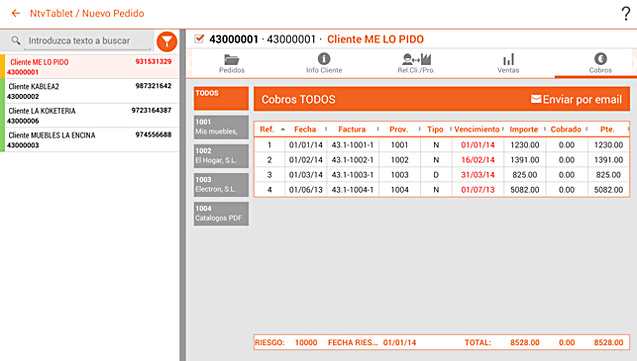
Task: Filter by supplier 1002 El Hogar, S.L.
Action: pos(221,156)
